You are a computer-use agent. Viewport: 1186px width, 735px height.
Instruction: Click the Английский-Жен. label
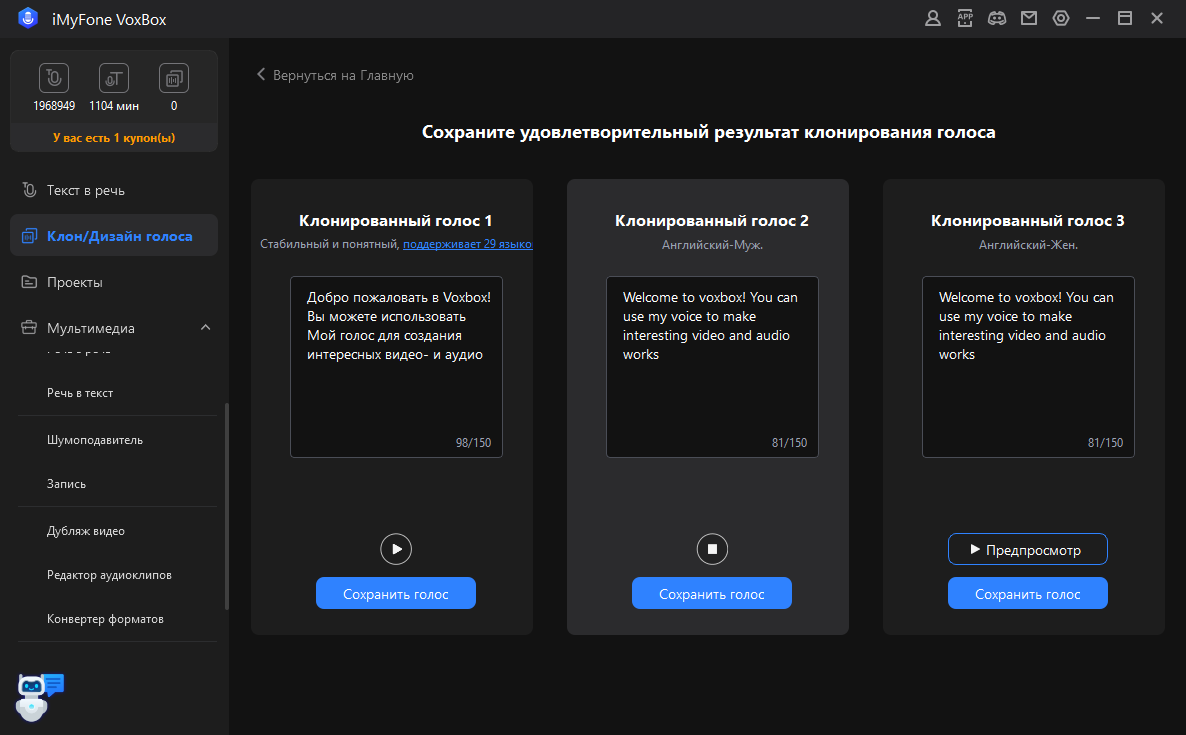(x=1028, y=245)
